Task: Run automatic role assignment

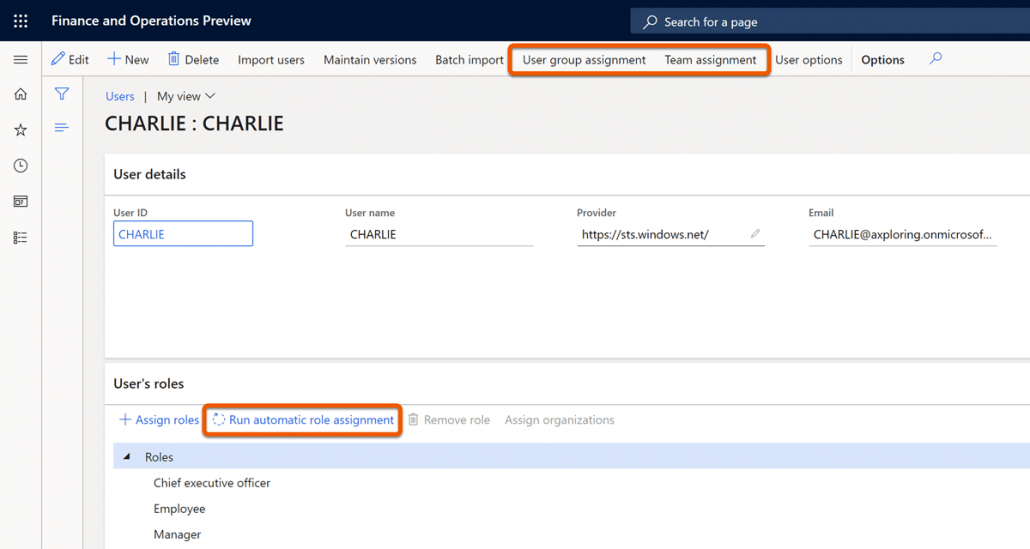Action: [x=303, y=420]
